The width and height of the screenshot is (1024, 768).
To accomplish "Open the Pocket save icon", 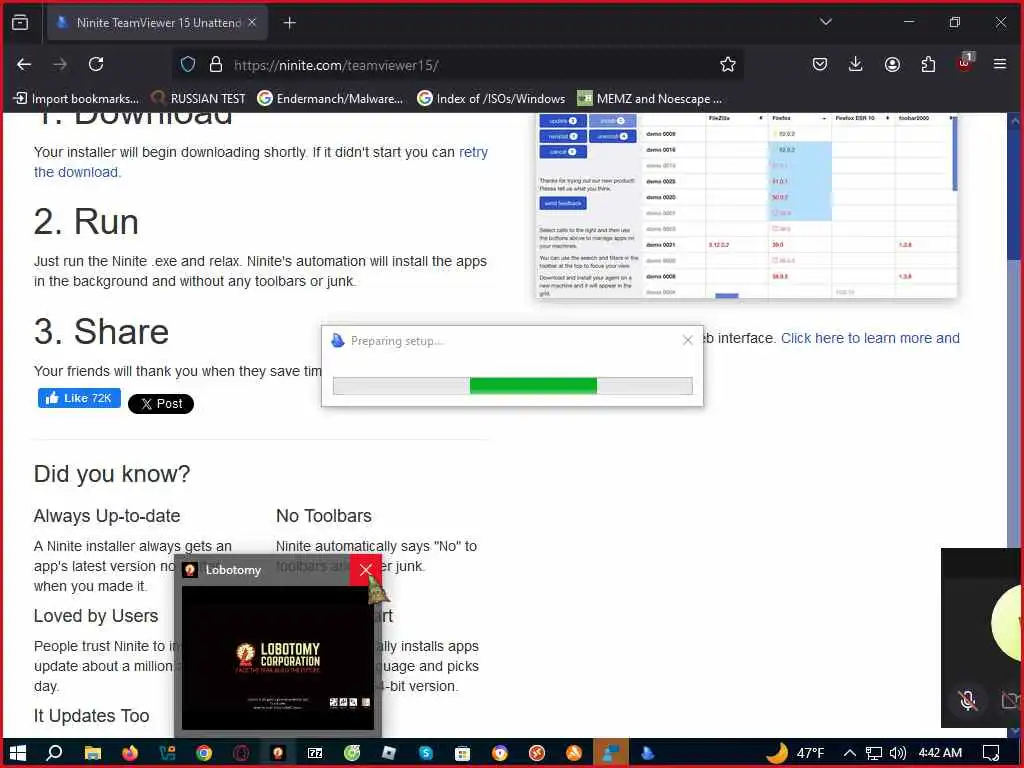I will [820, 64].
